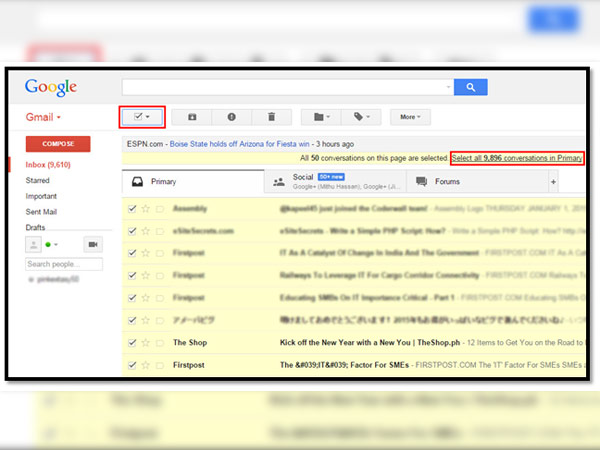600x450 pixels.
Task: Uncheck the eSiteSecrets.com email checkbox
Action: click(x=132, y=231)
